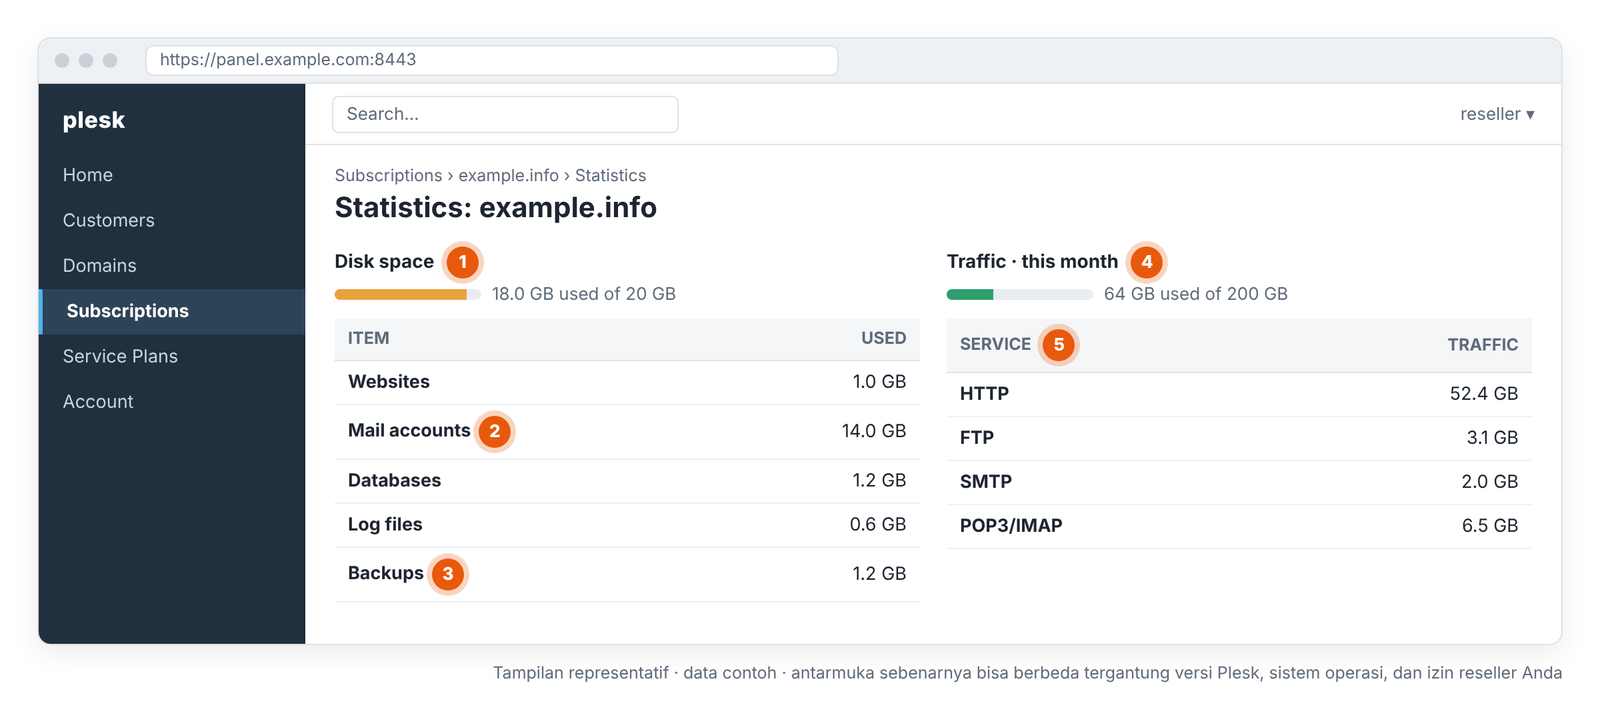
Task: Click the 1.0 GB Websites value
Action: coord(879,382)
